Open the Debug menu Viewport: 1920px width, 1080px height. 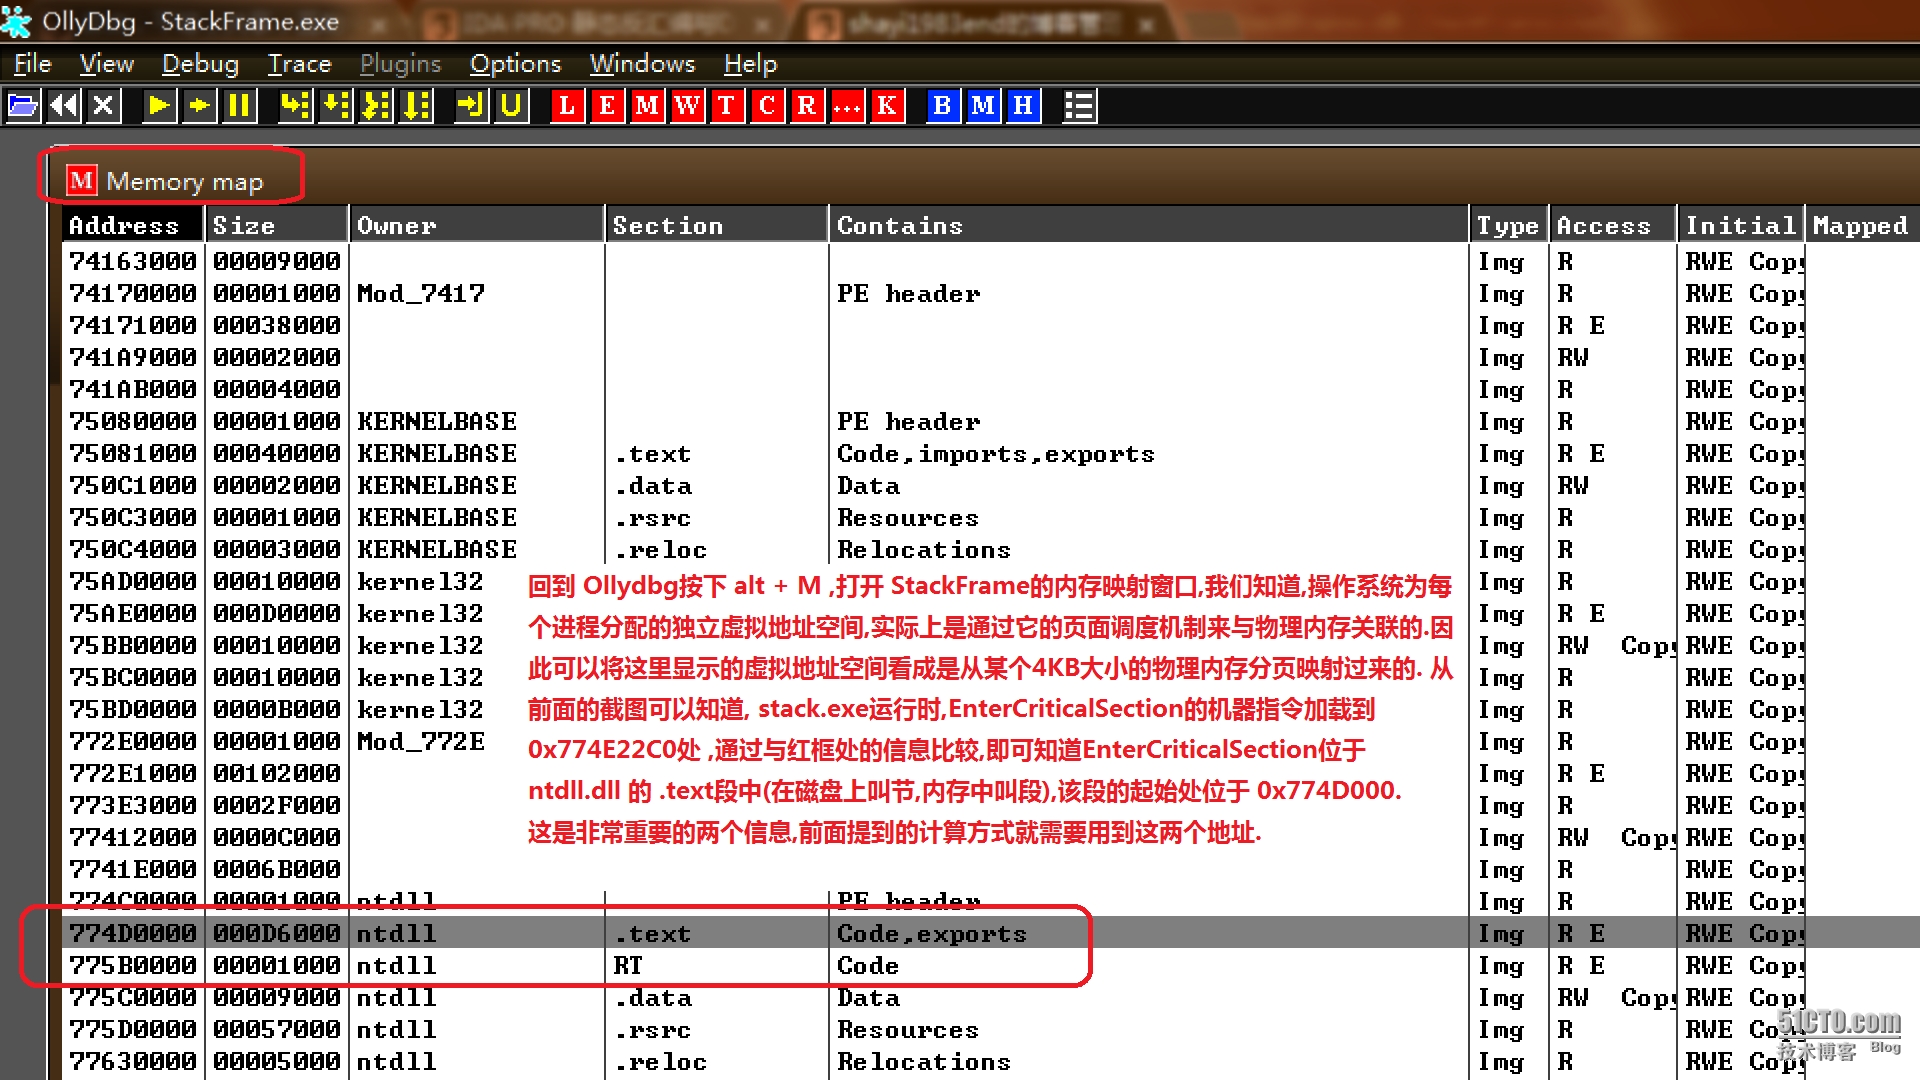tap(200, 64)
